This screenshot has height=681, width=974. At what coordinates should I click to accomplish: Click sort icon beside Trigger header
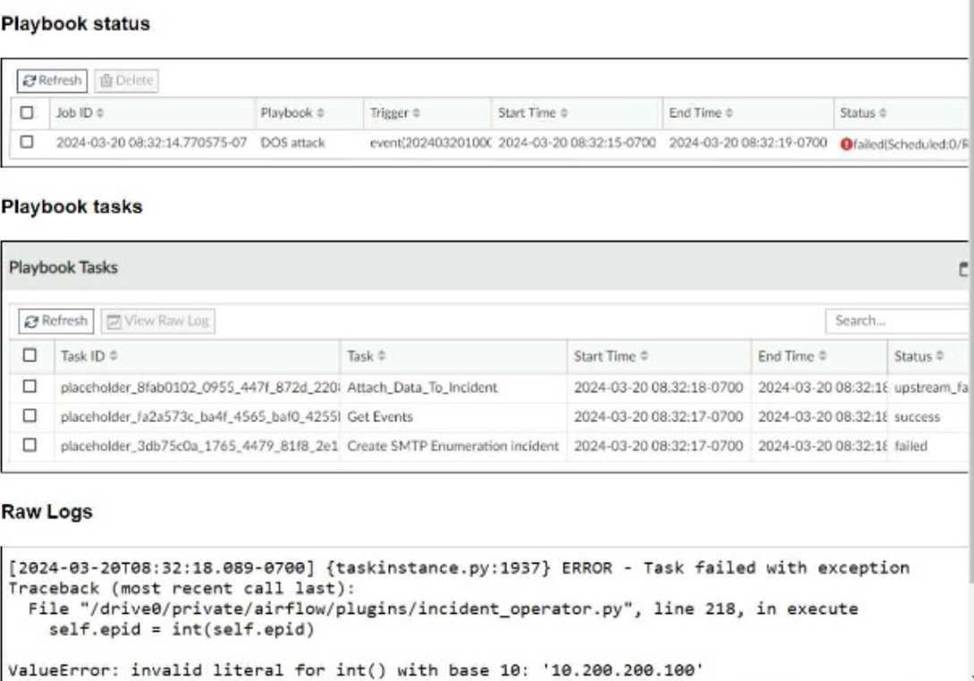[416, 114]
